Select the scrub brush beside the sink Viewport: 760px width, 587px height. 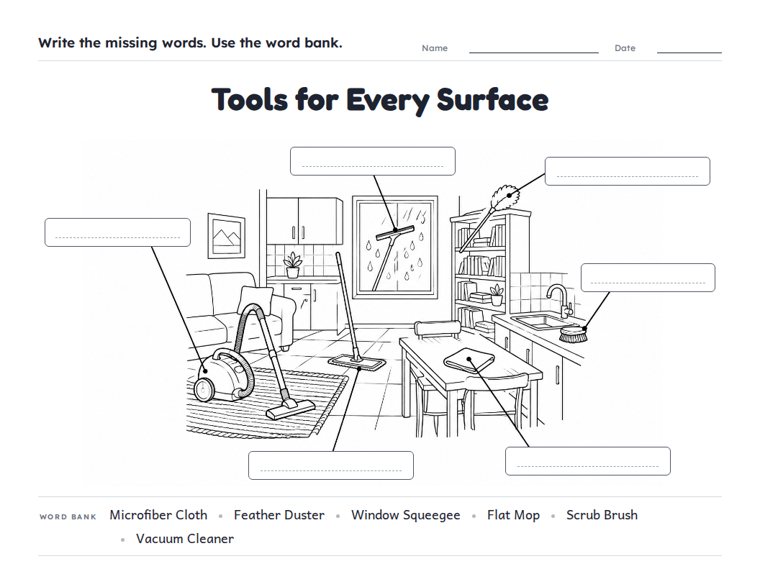point(573,334)
